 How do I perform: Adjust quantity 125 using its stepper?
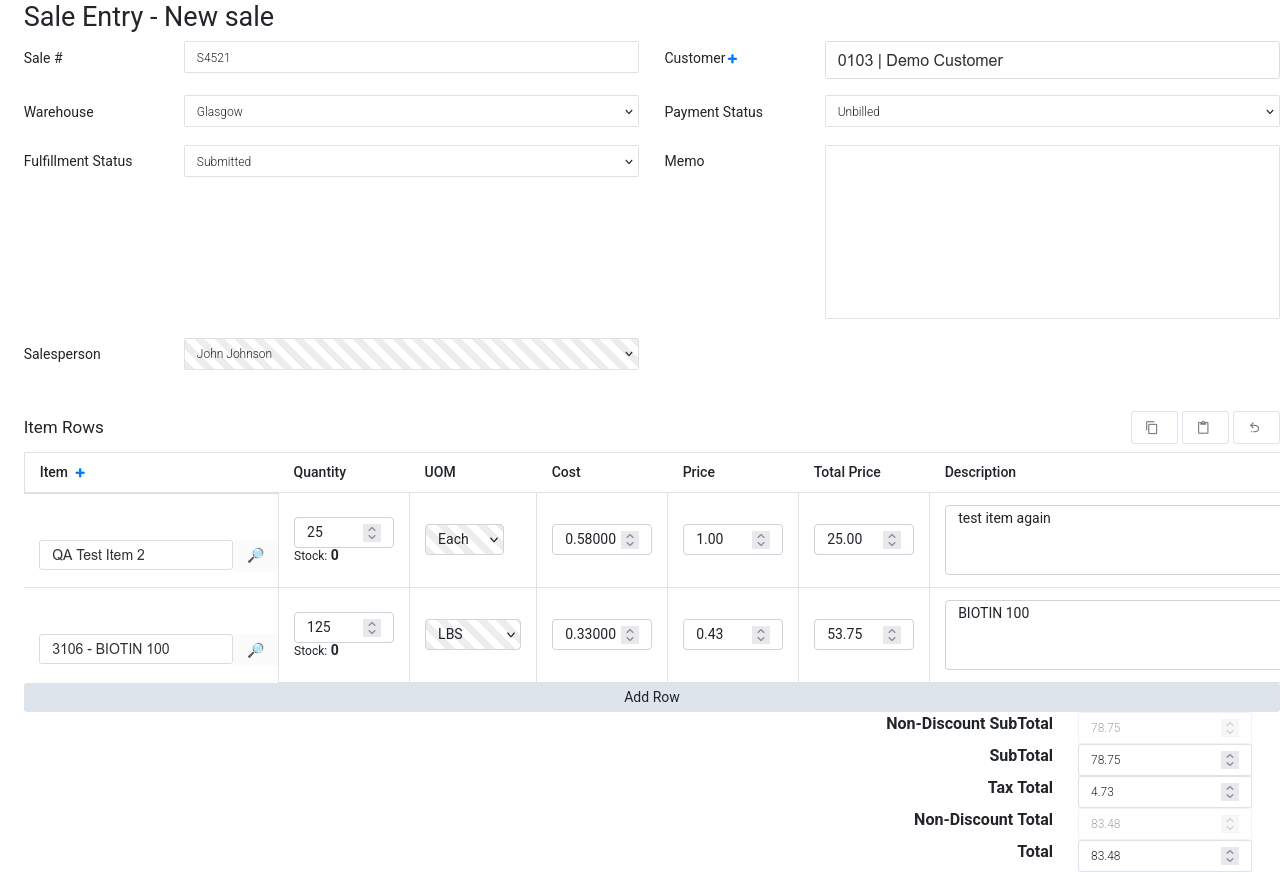click(x=371, y=628)
